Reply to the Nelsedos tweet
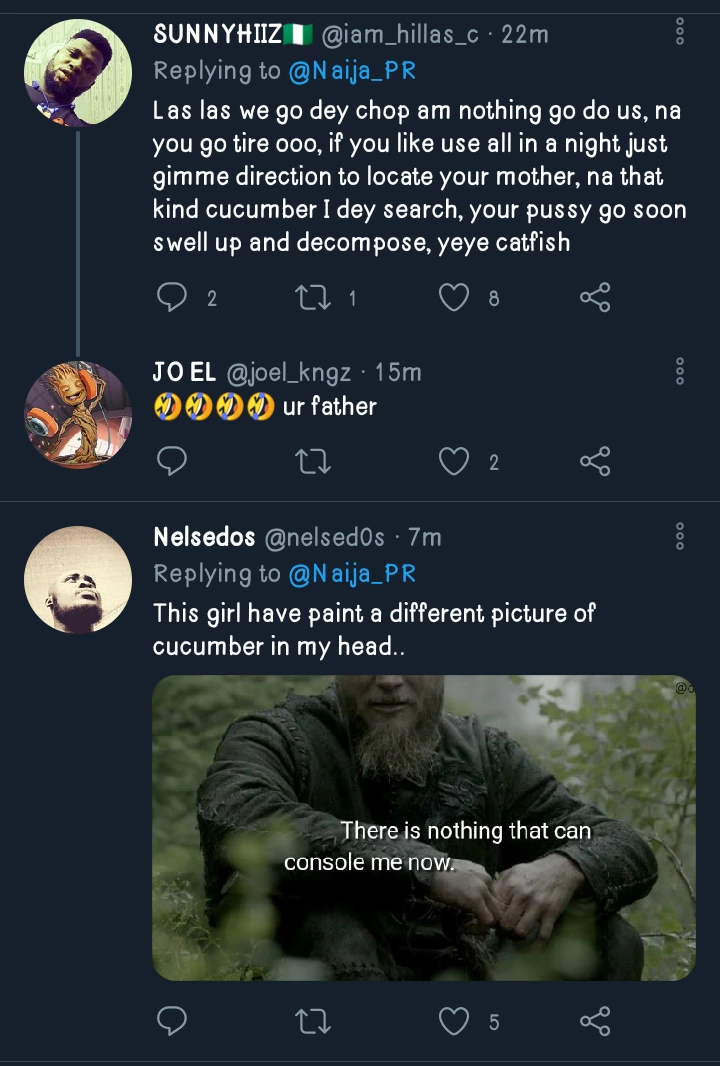 173,1020
